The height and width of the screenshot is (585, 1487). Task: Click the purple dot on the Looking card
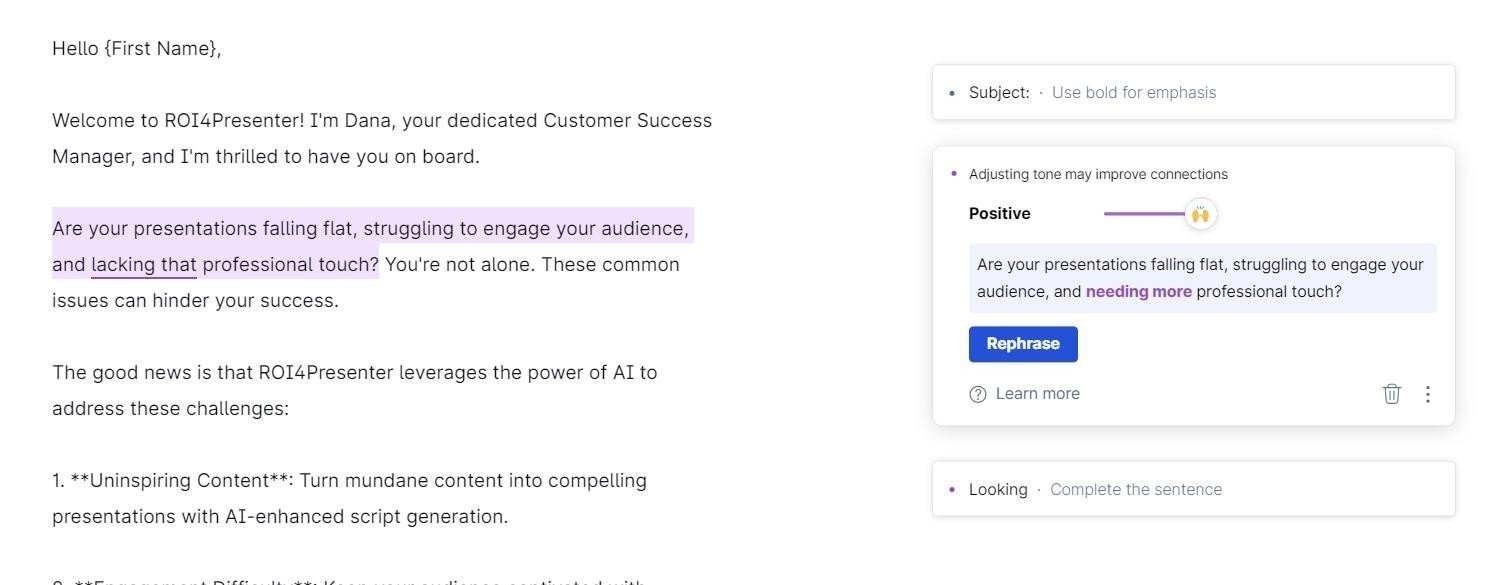coord(951,488)
